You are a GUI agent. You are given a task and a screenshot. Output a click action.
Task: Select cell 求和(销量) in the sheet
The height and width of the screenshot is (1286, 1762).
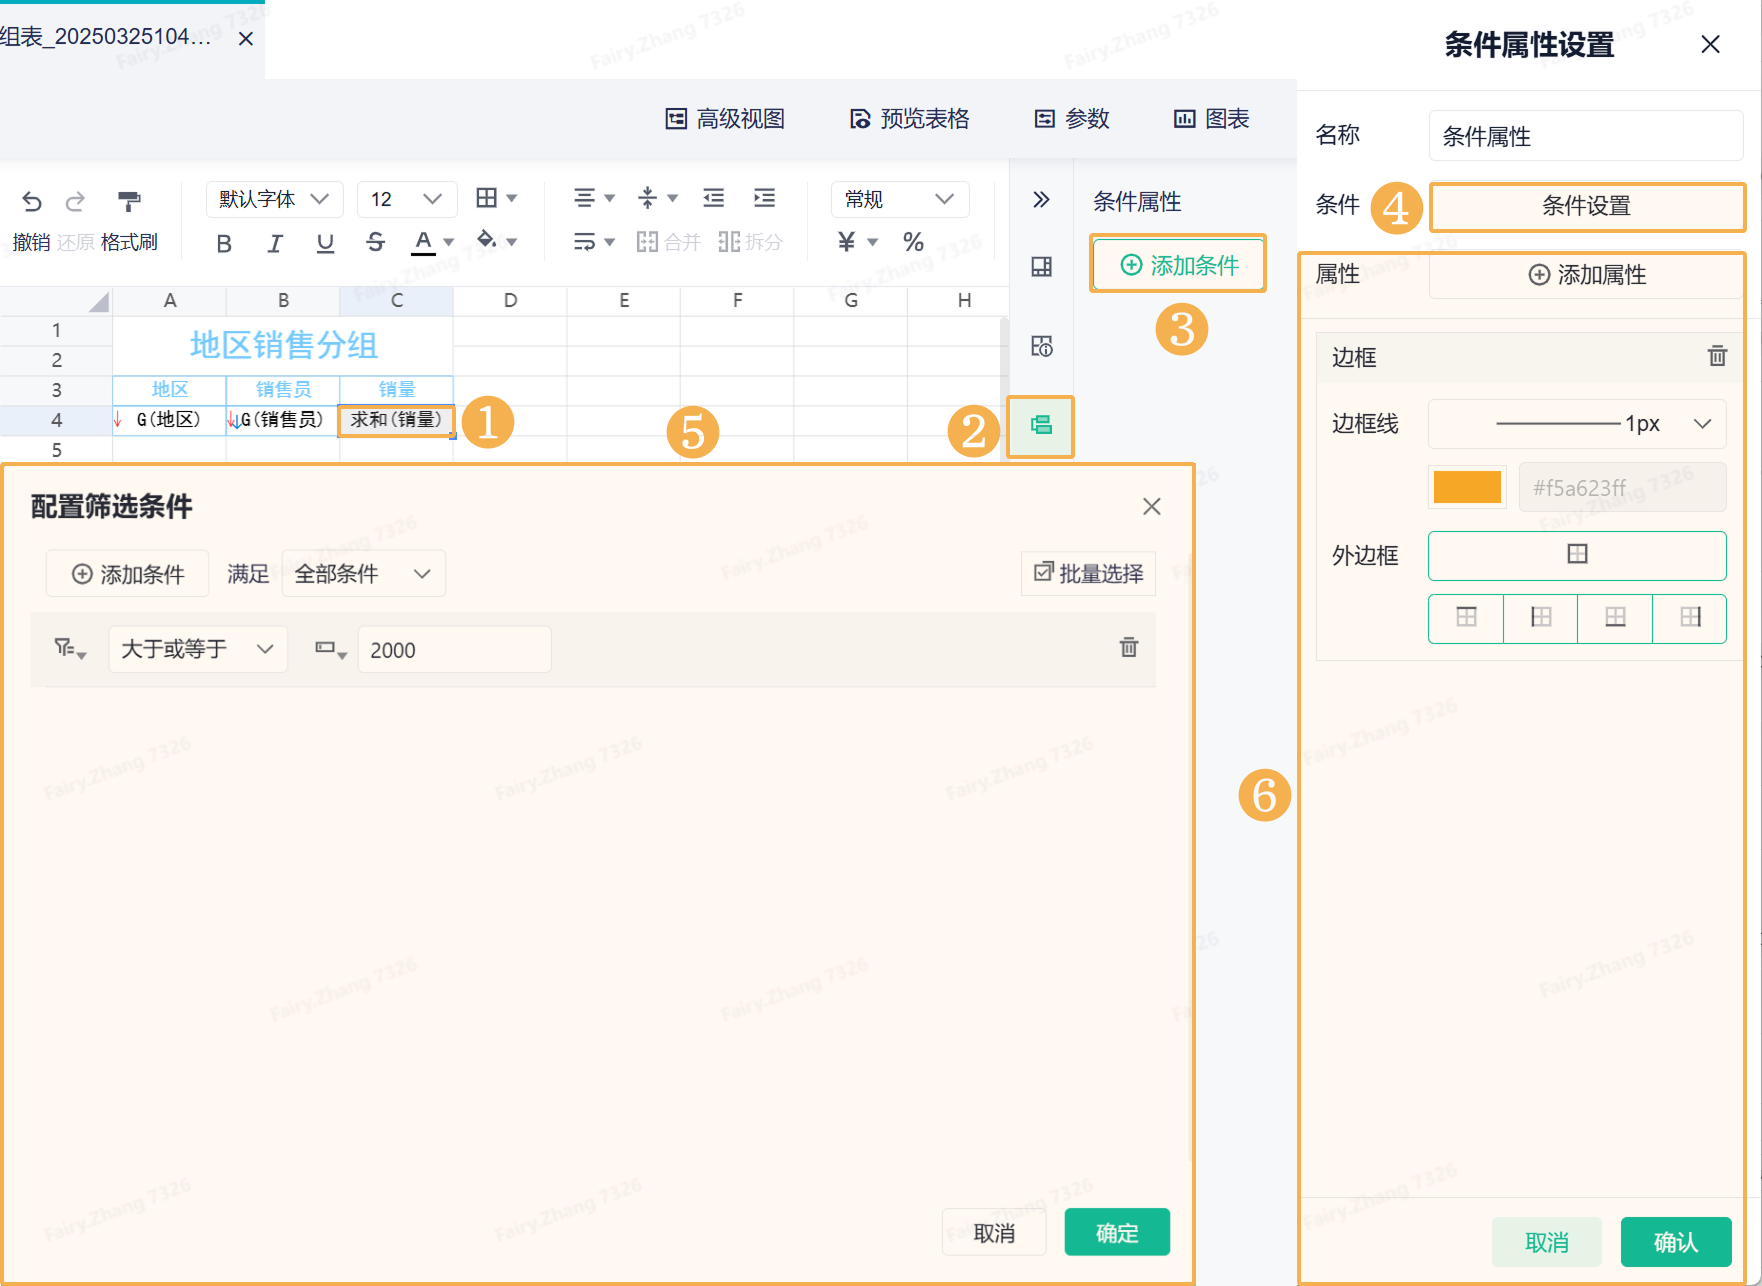(396, 420)
